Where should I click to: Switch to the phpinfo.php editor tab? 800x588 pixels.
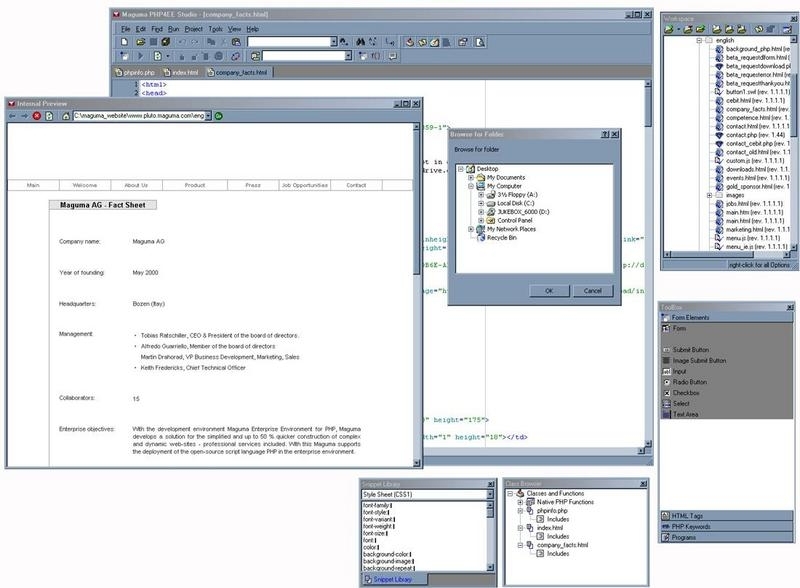(135, 72)
